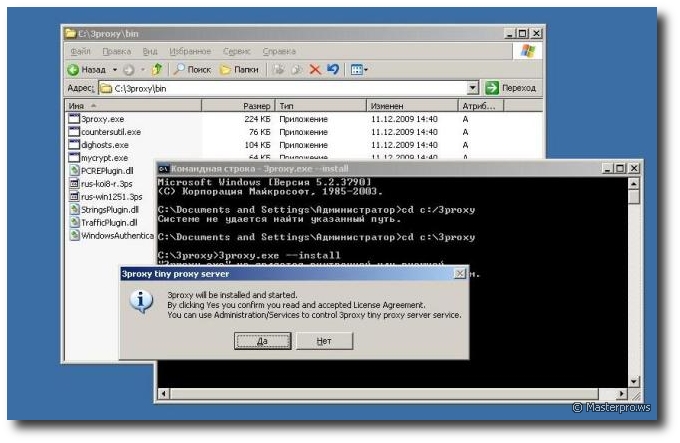This screenshot has height=443, width=680.
Task: Sort by the Атриб column header
Action: [481, 105]
